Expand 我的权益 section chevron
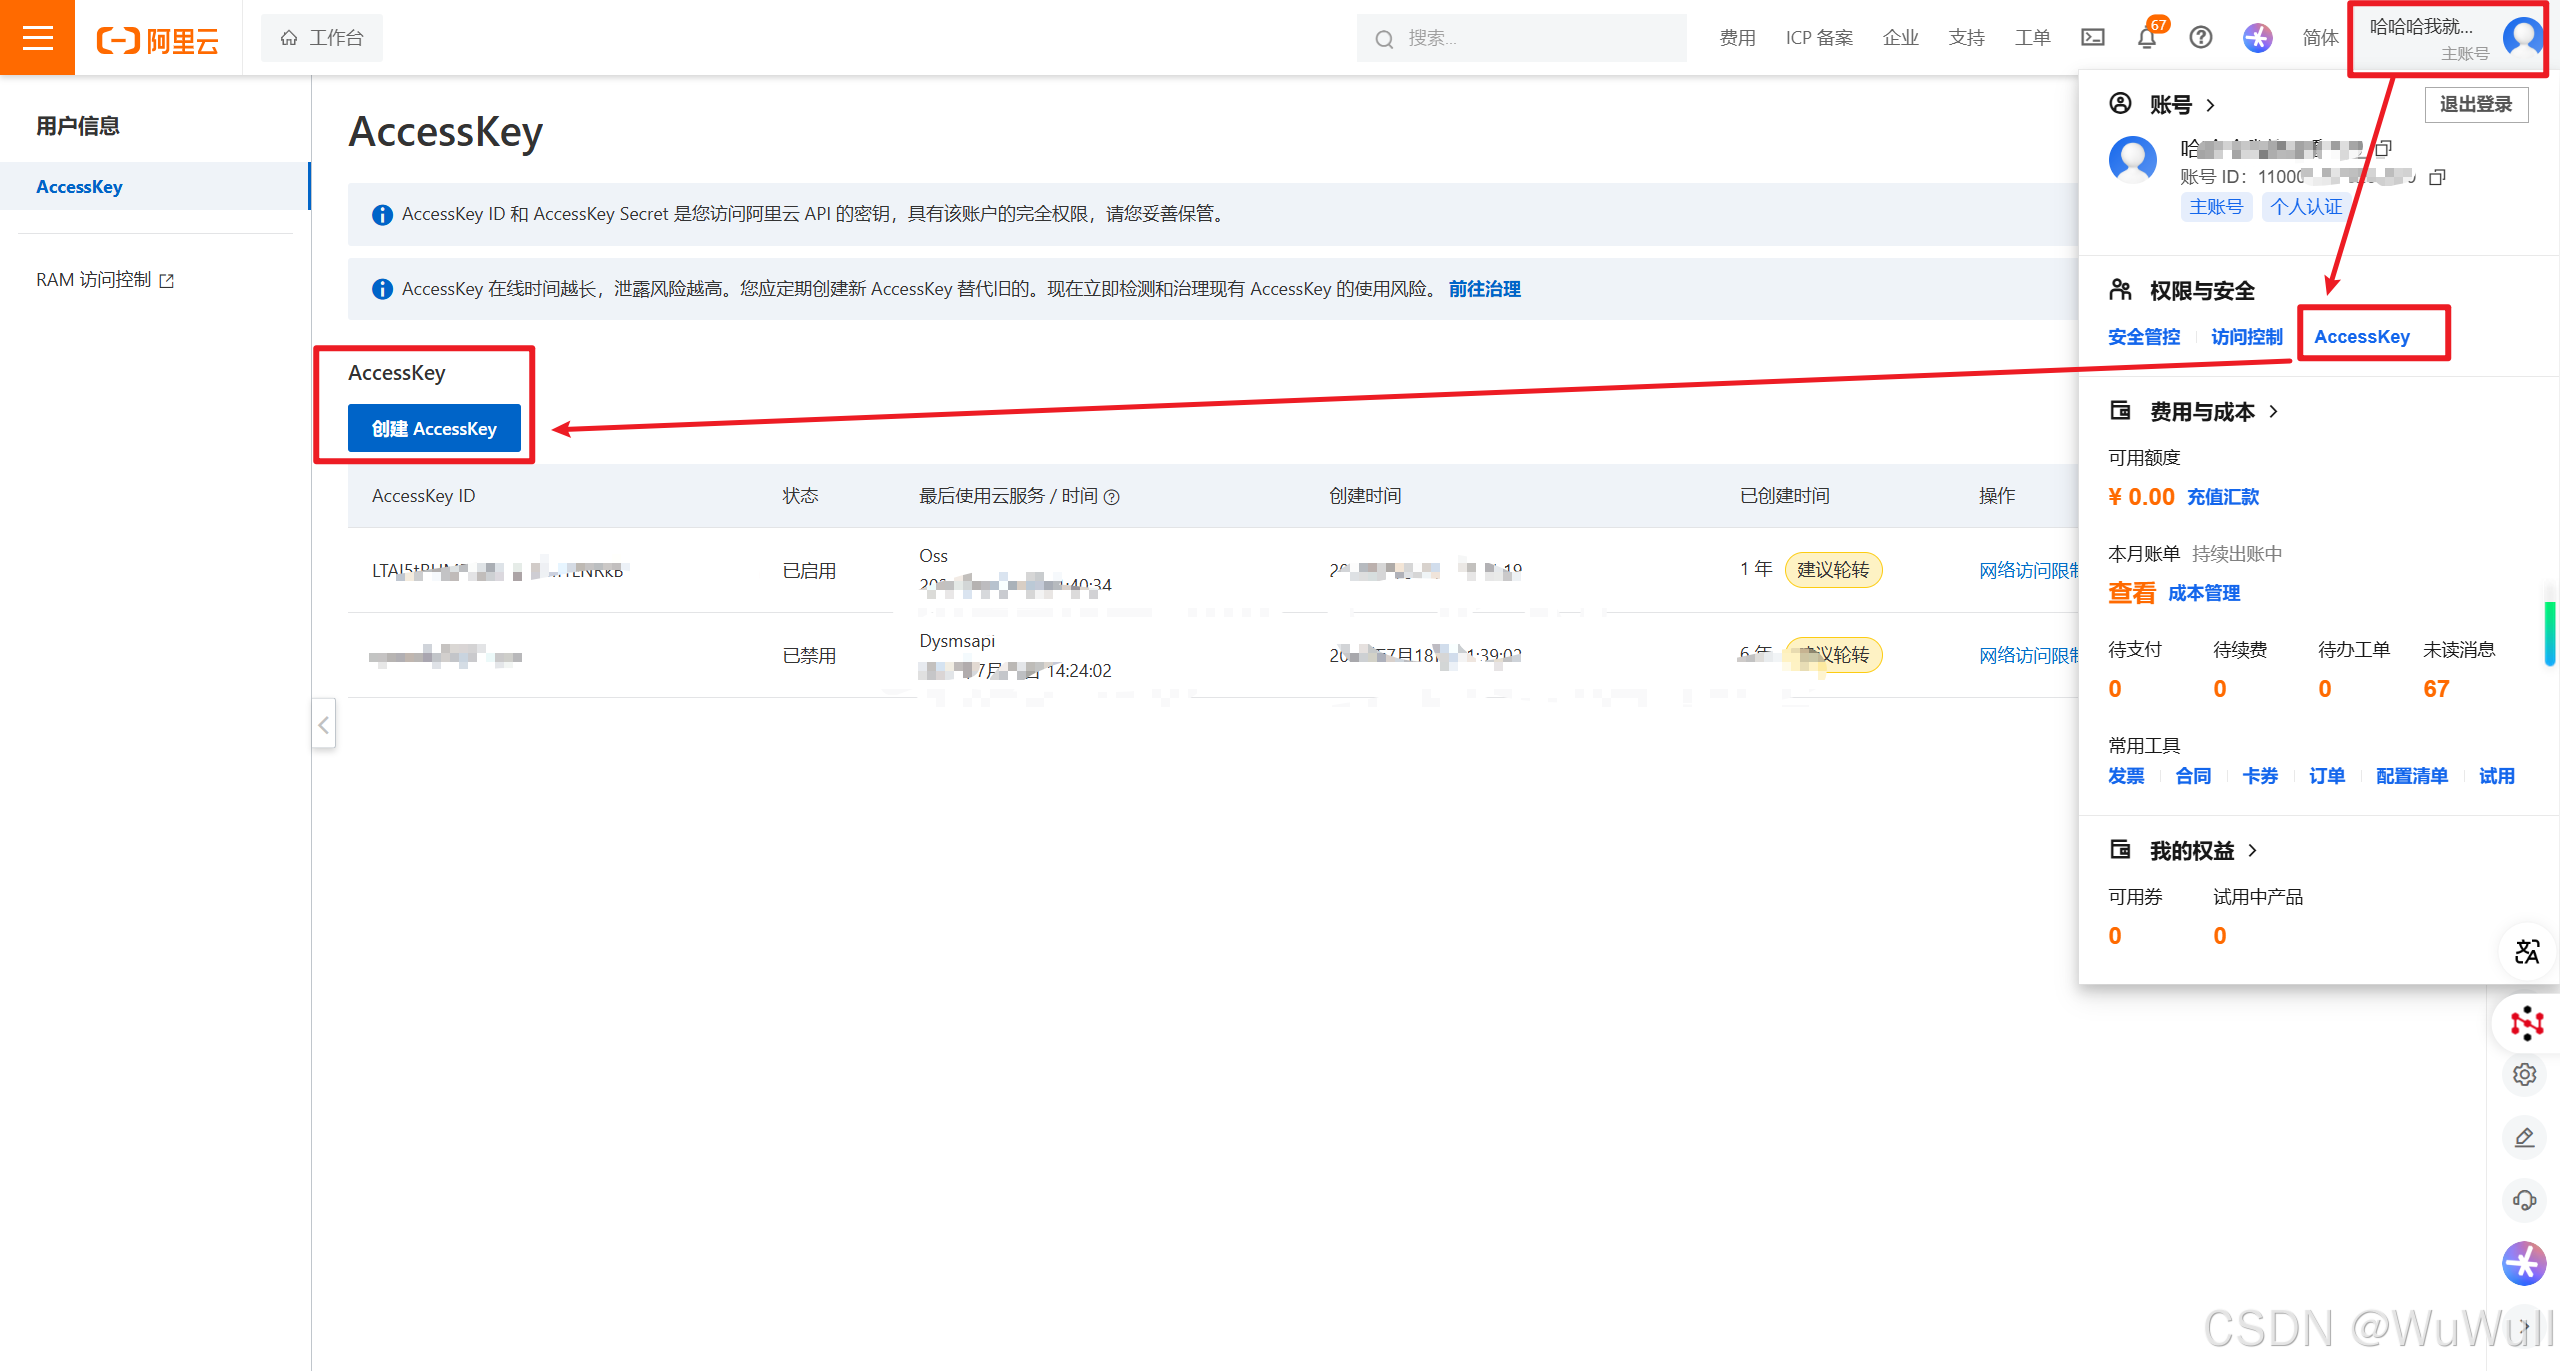This screenshot has height=1371, width=2560. pos(2252,851)
